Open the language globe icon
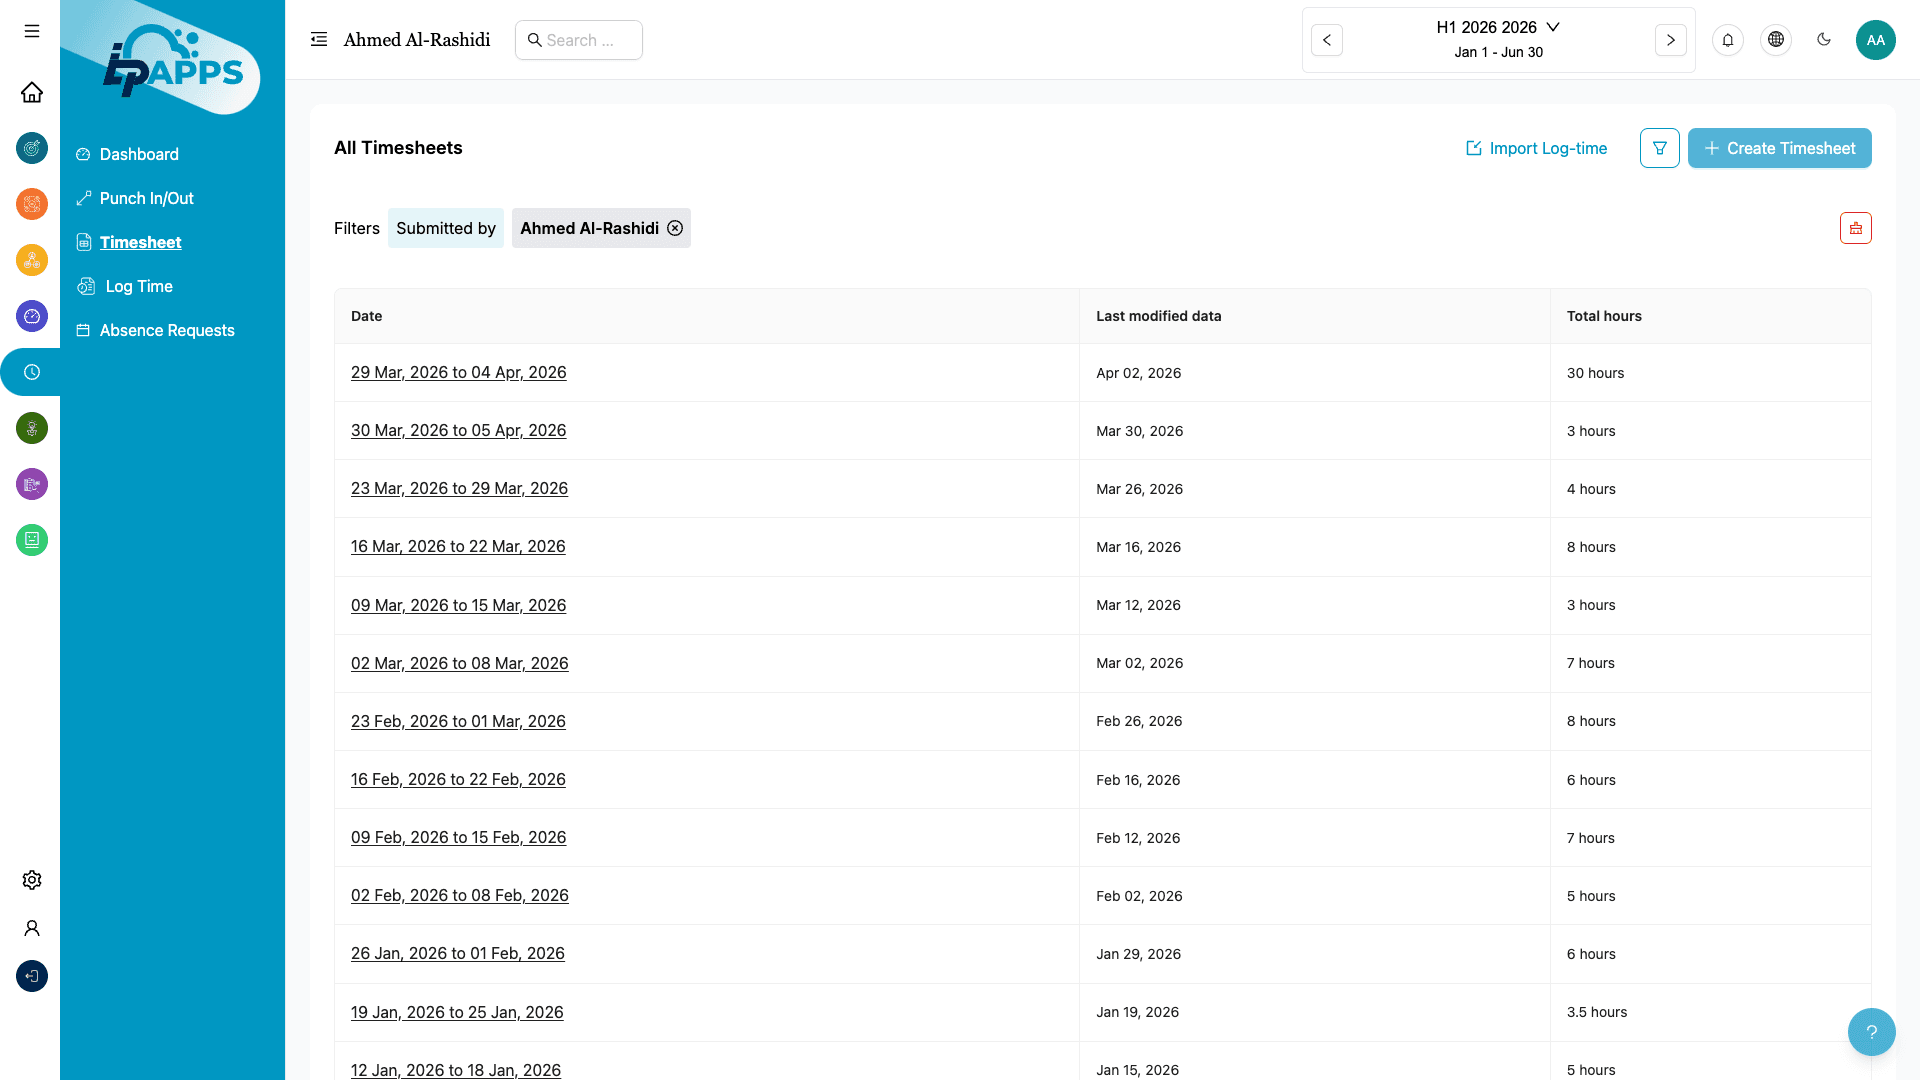 1776,40
